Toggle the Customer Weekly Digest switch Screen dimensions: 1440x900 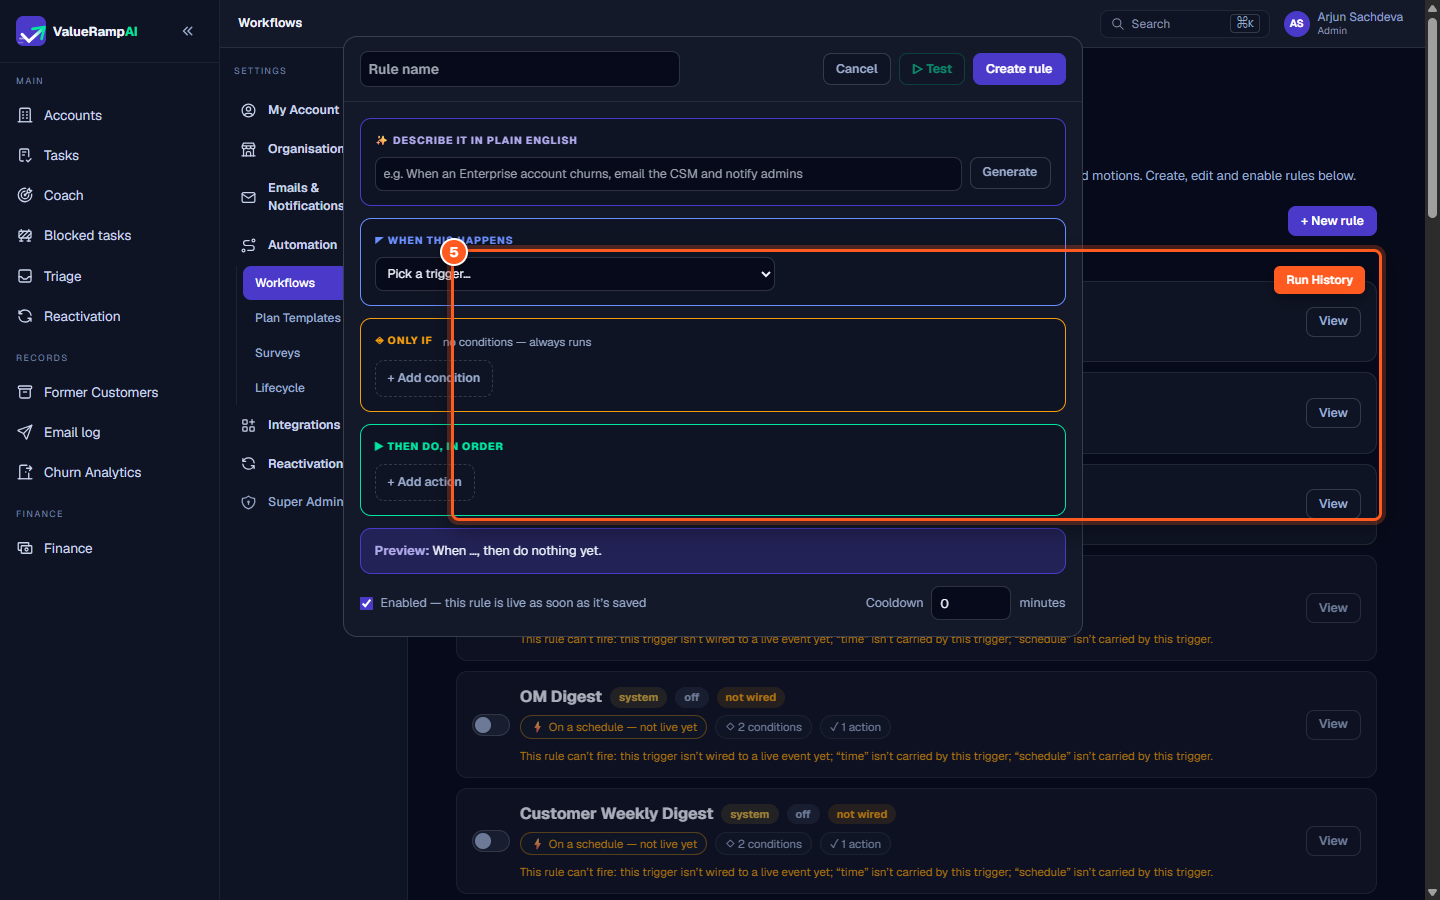(491, 841)
